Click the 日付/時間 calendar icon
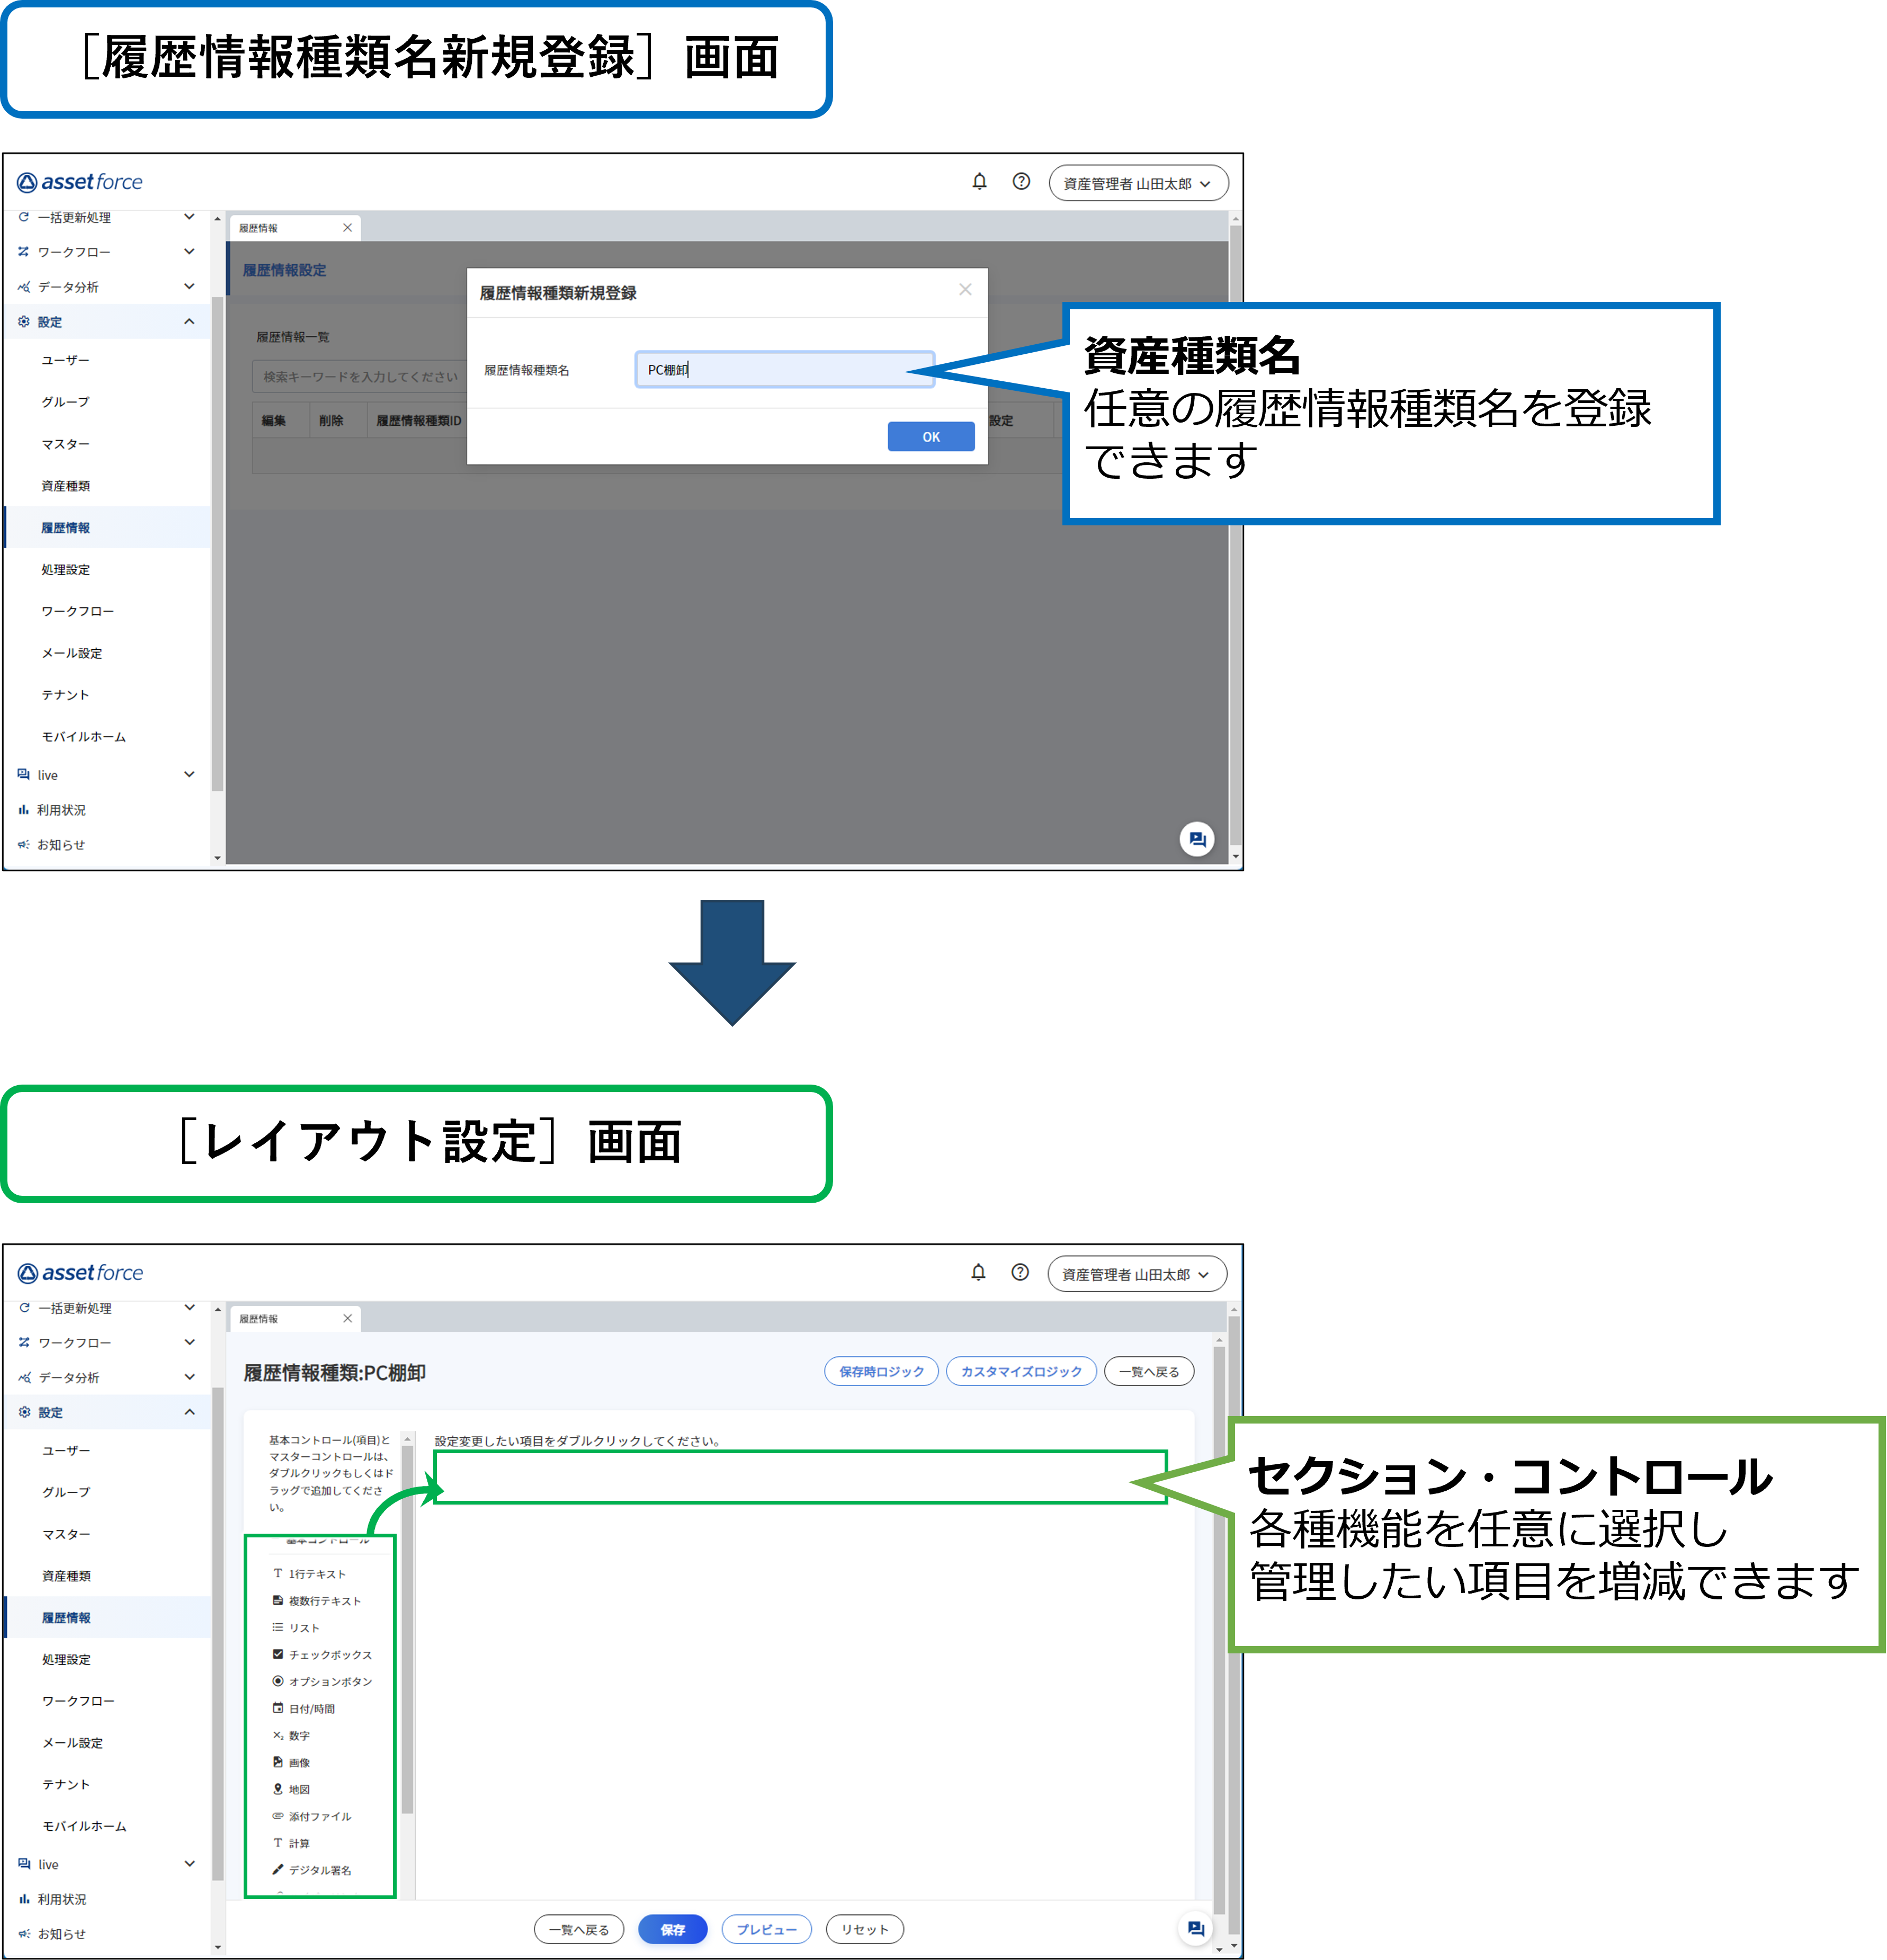The height and width of the screenshot is (1960, 1887). coord(277,1708)
